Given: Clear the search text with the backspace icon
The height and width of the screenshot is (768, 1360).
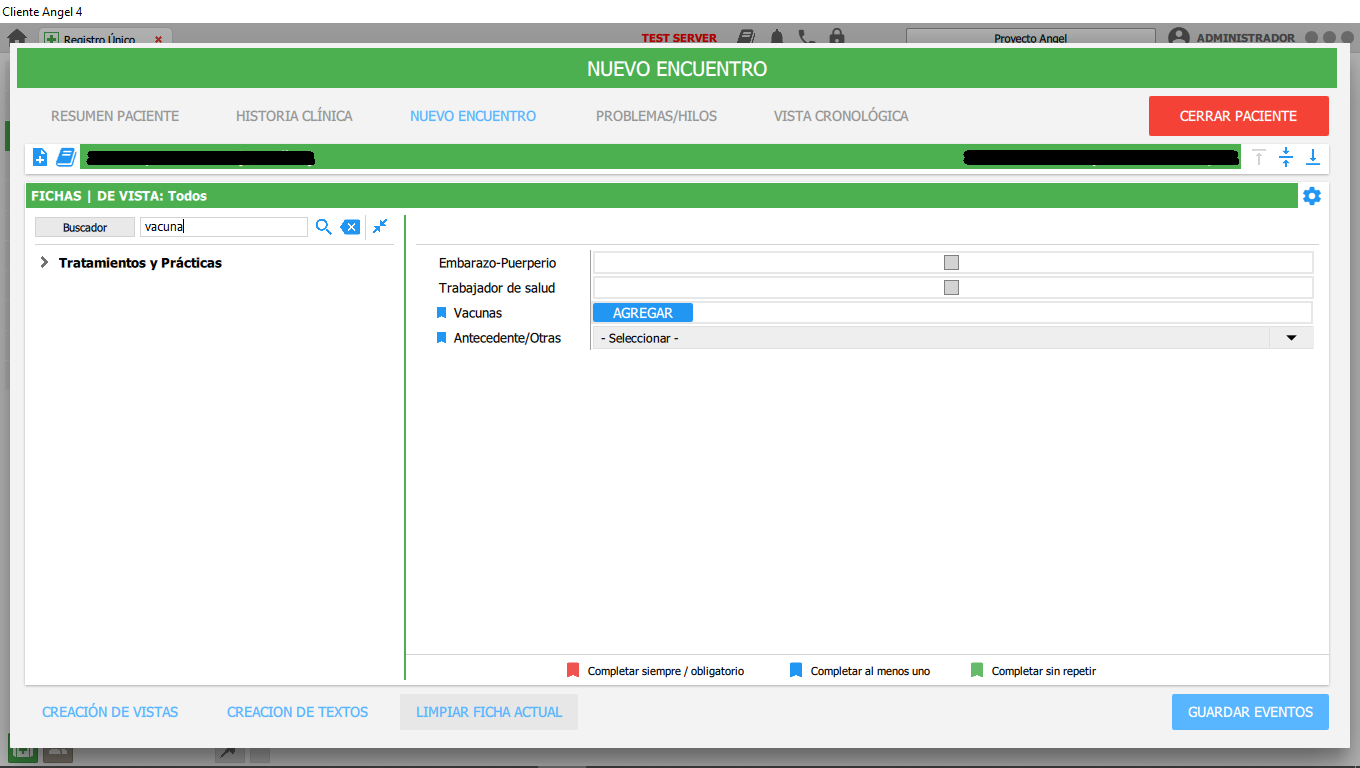Looking at the screenshot, I should (350, 227).
